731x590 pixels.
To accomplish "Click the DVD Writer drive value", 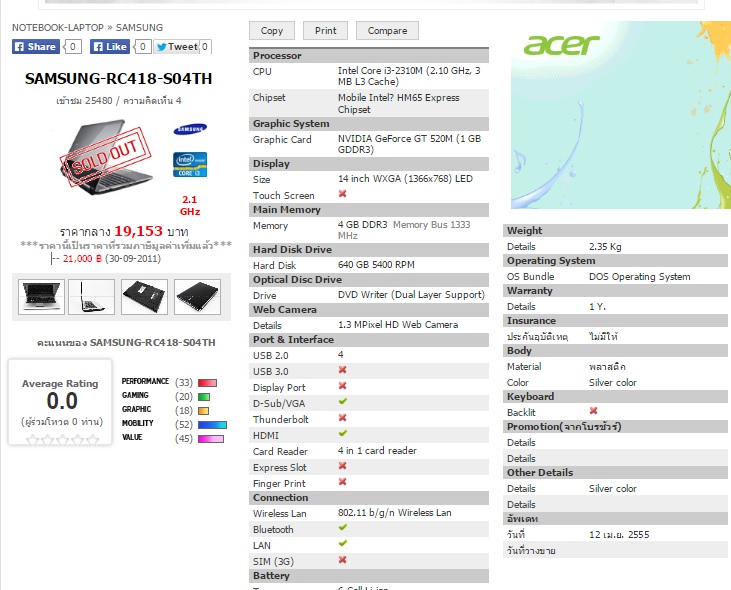I will pyautogui.click(x=411, y=295).
